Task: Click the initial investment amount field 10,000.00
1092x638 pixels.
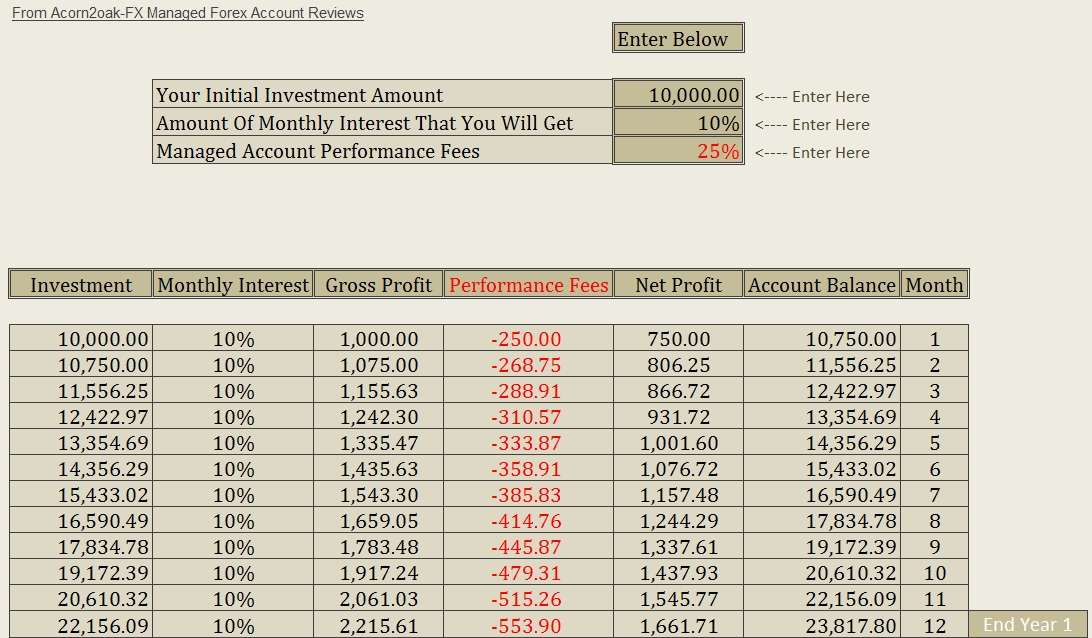Action: (x=678, y=94)
